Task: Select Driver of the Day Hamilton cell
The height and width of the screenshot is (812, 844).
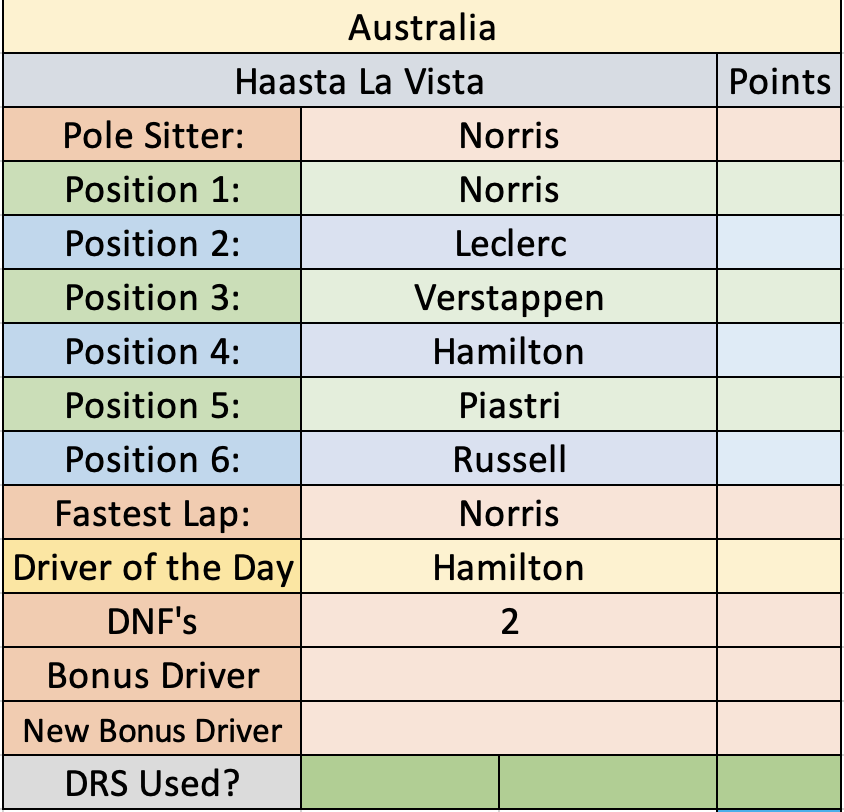Action: tap(509, 567)
